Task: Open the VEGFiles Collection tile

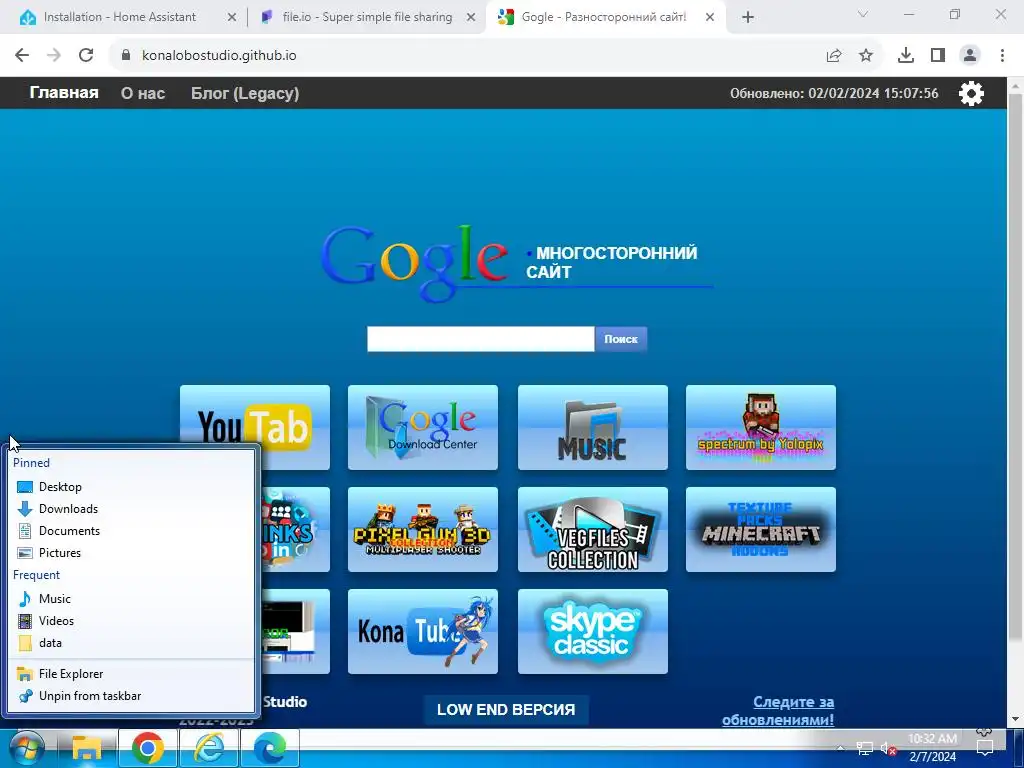Action: (x=592, y=529)
